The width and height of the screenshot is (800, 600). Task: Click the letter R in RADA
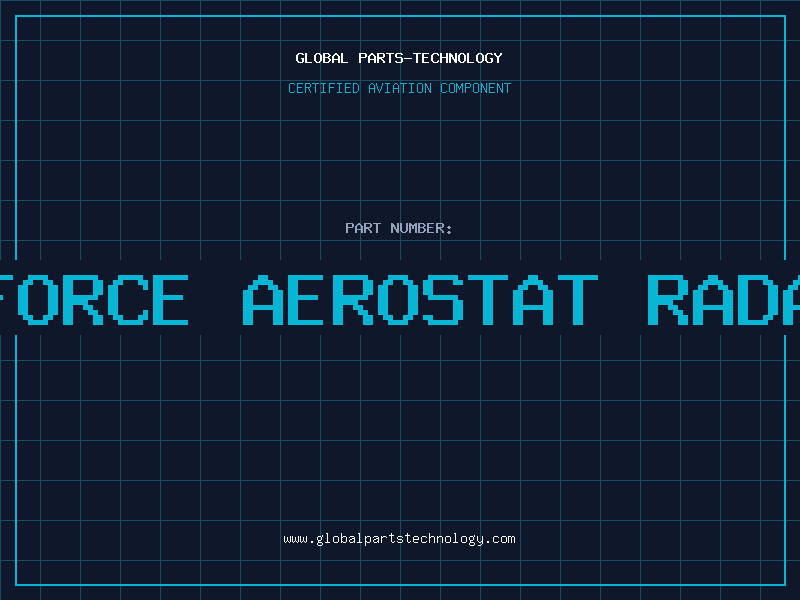(x=670, y=300)
